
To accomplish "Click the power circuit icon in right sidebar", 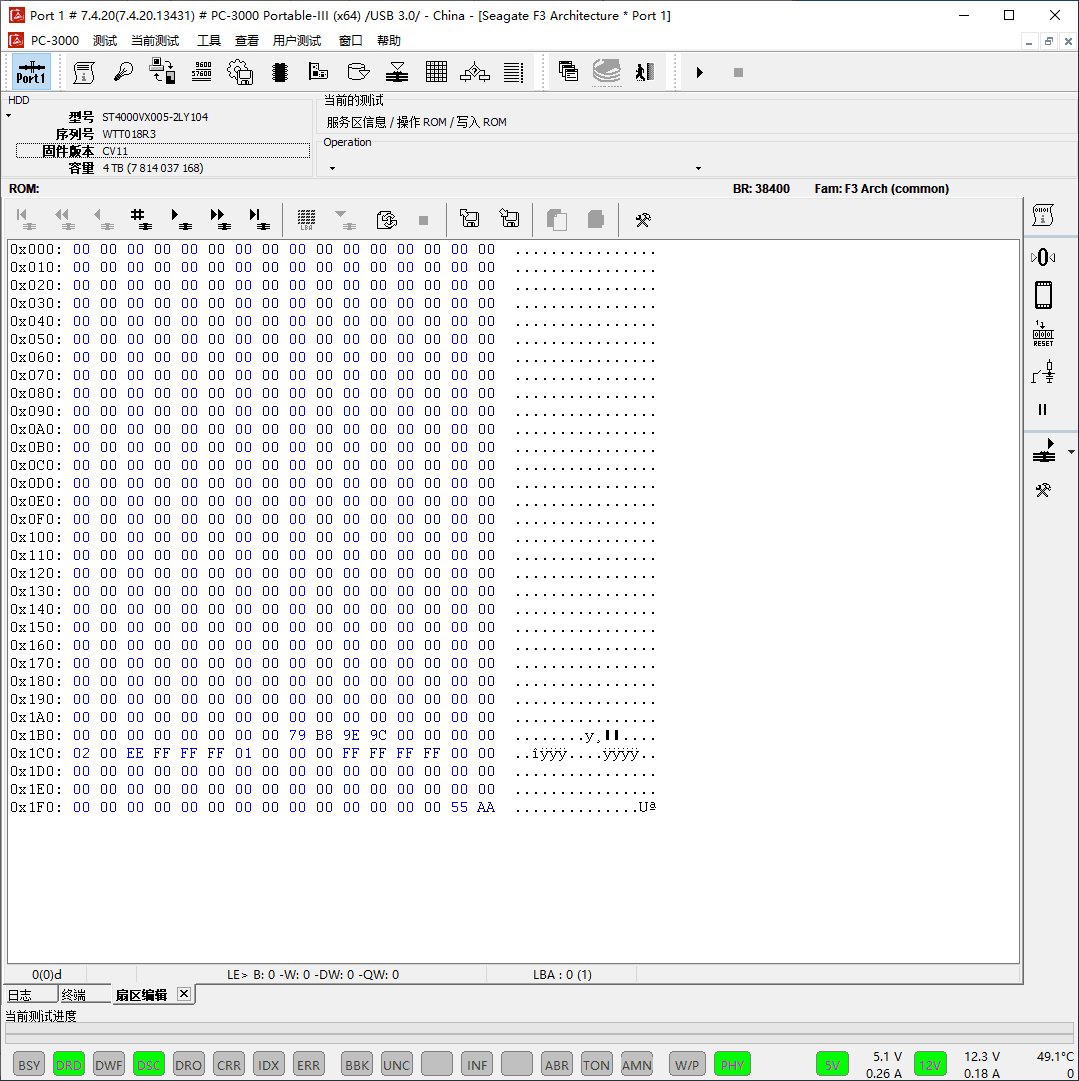I will tap(1043, 372).
